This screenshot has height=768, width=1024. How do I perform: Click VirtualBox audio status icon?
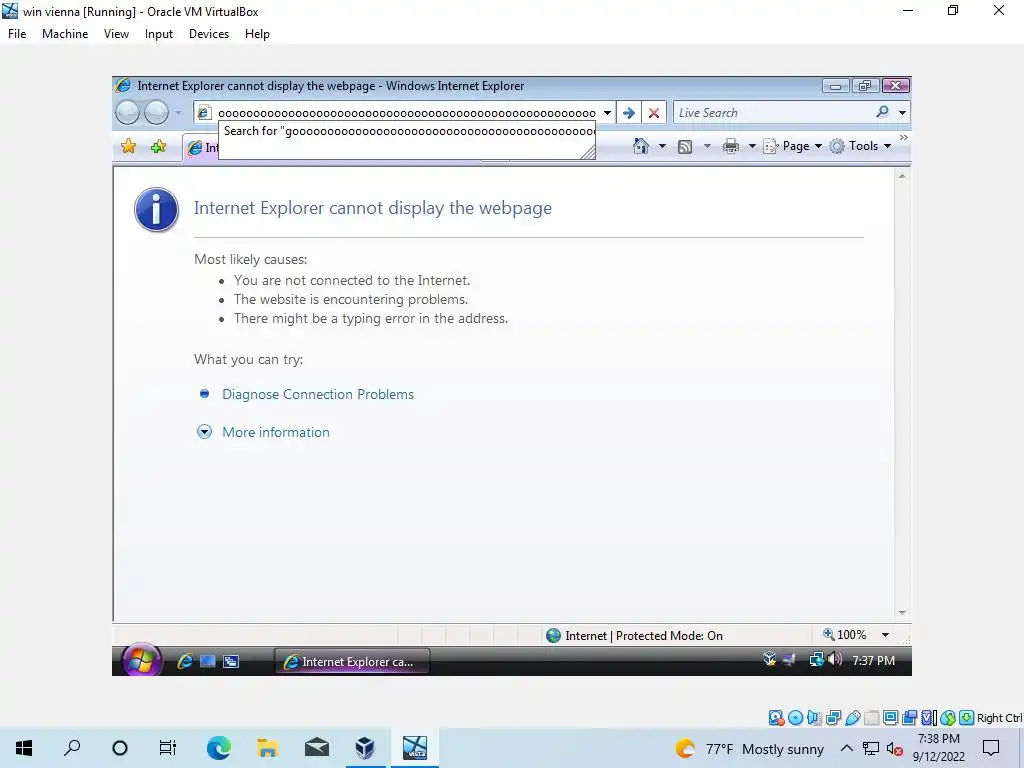(814, 718)
